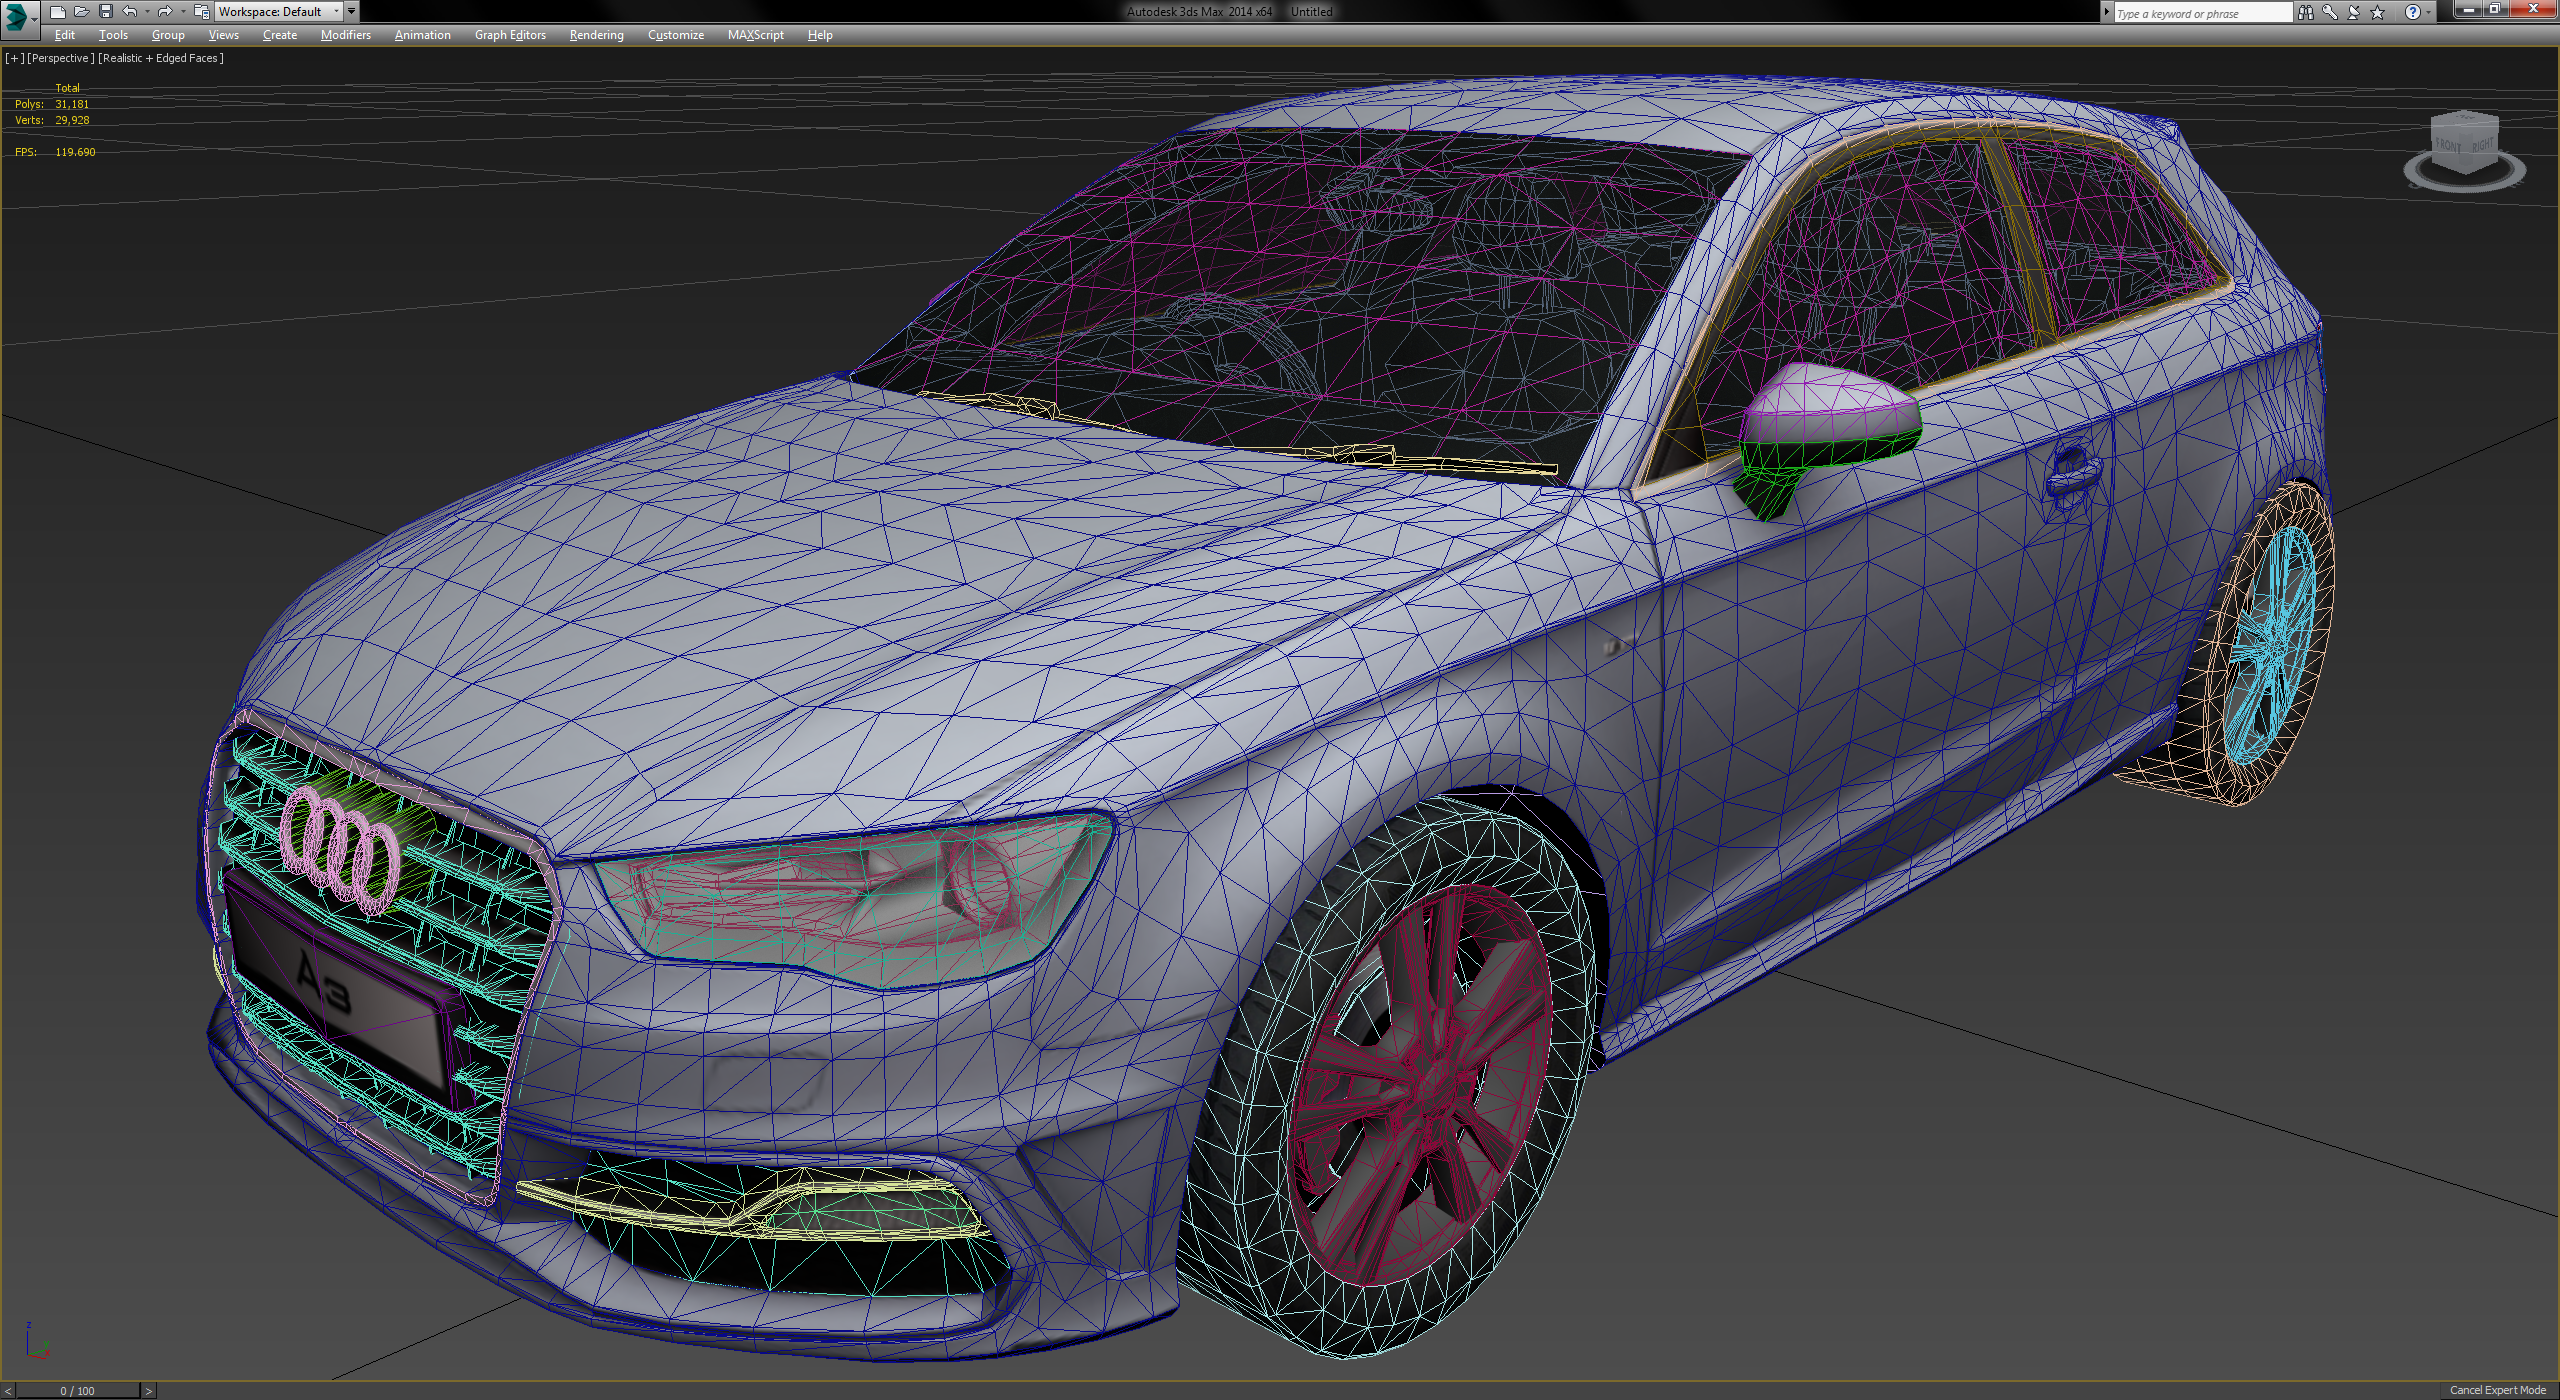Click the Sign In key icon
Image resolution: width=2560 pixels, height=1400 pixels.
coord(2328,12)
